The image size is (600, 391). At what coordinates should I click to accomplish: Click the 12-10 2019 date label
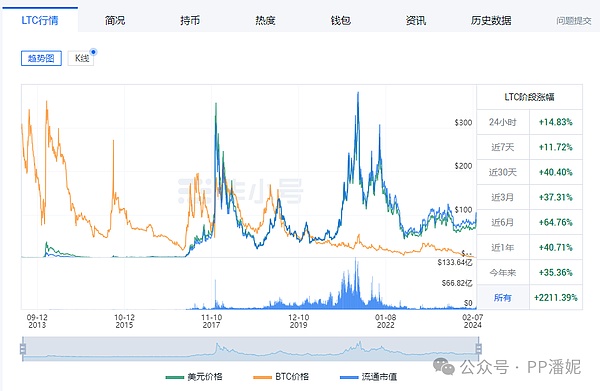298,321
